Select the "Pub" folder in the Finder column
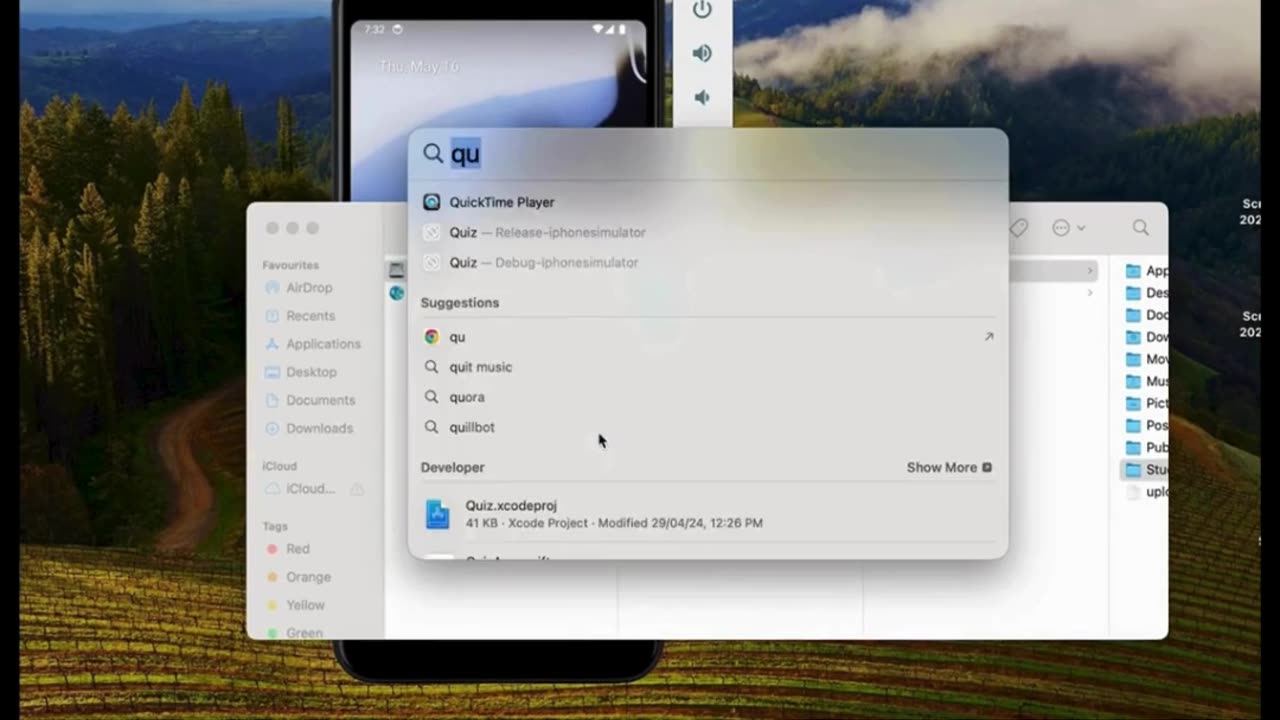1280x720 pixels. click(1145, 447)
